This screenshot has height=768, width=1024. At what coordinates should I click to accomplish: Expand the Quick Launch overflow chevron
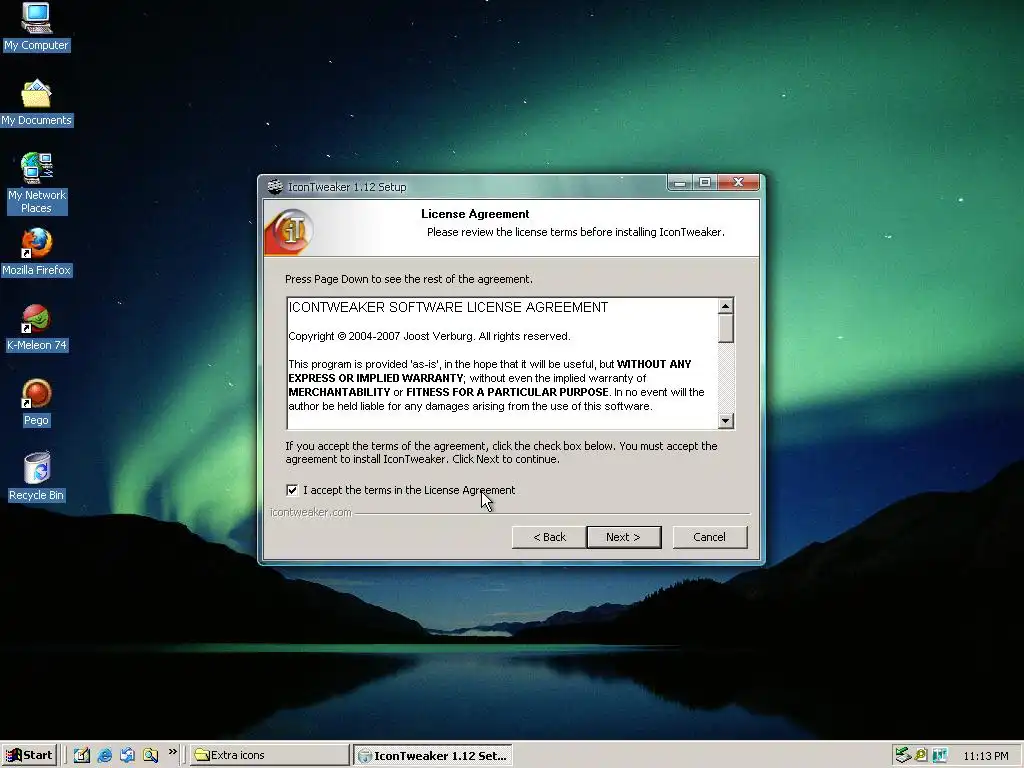(x=172, y=752)
